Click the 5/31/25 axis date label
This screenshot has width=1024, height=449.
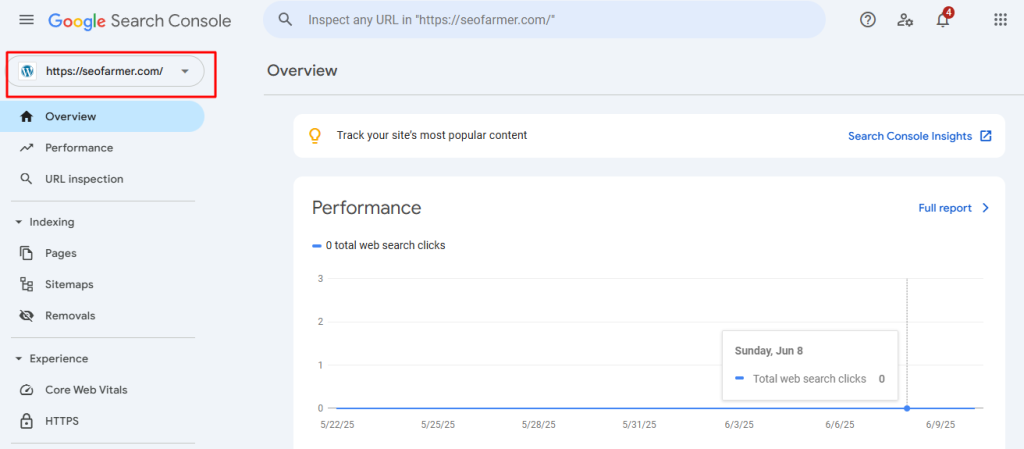click(x=640, y=424)
